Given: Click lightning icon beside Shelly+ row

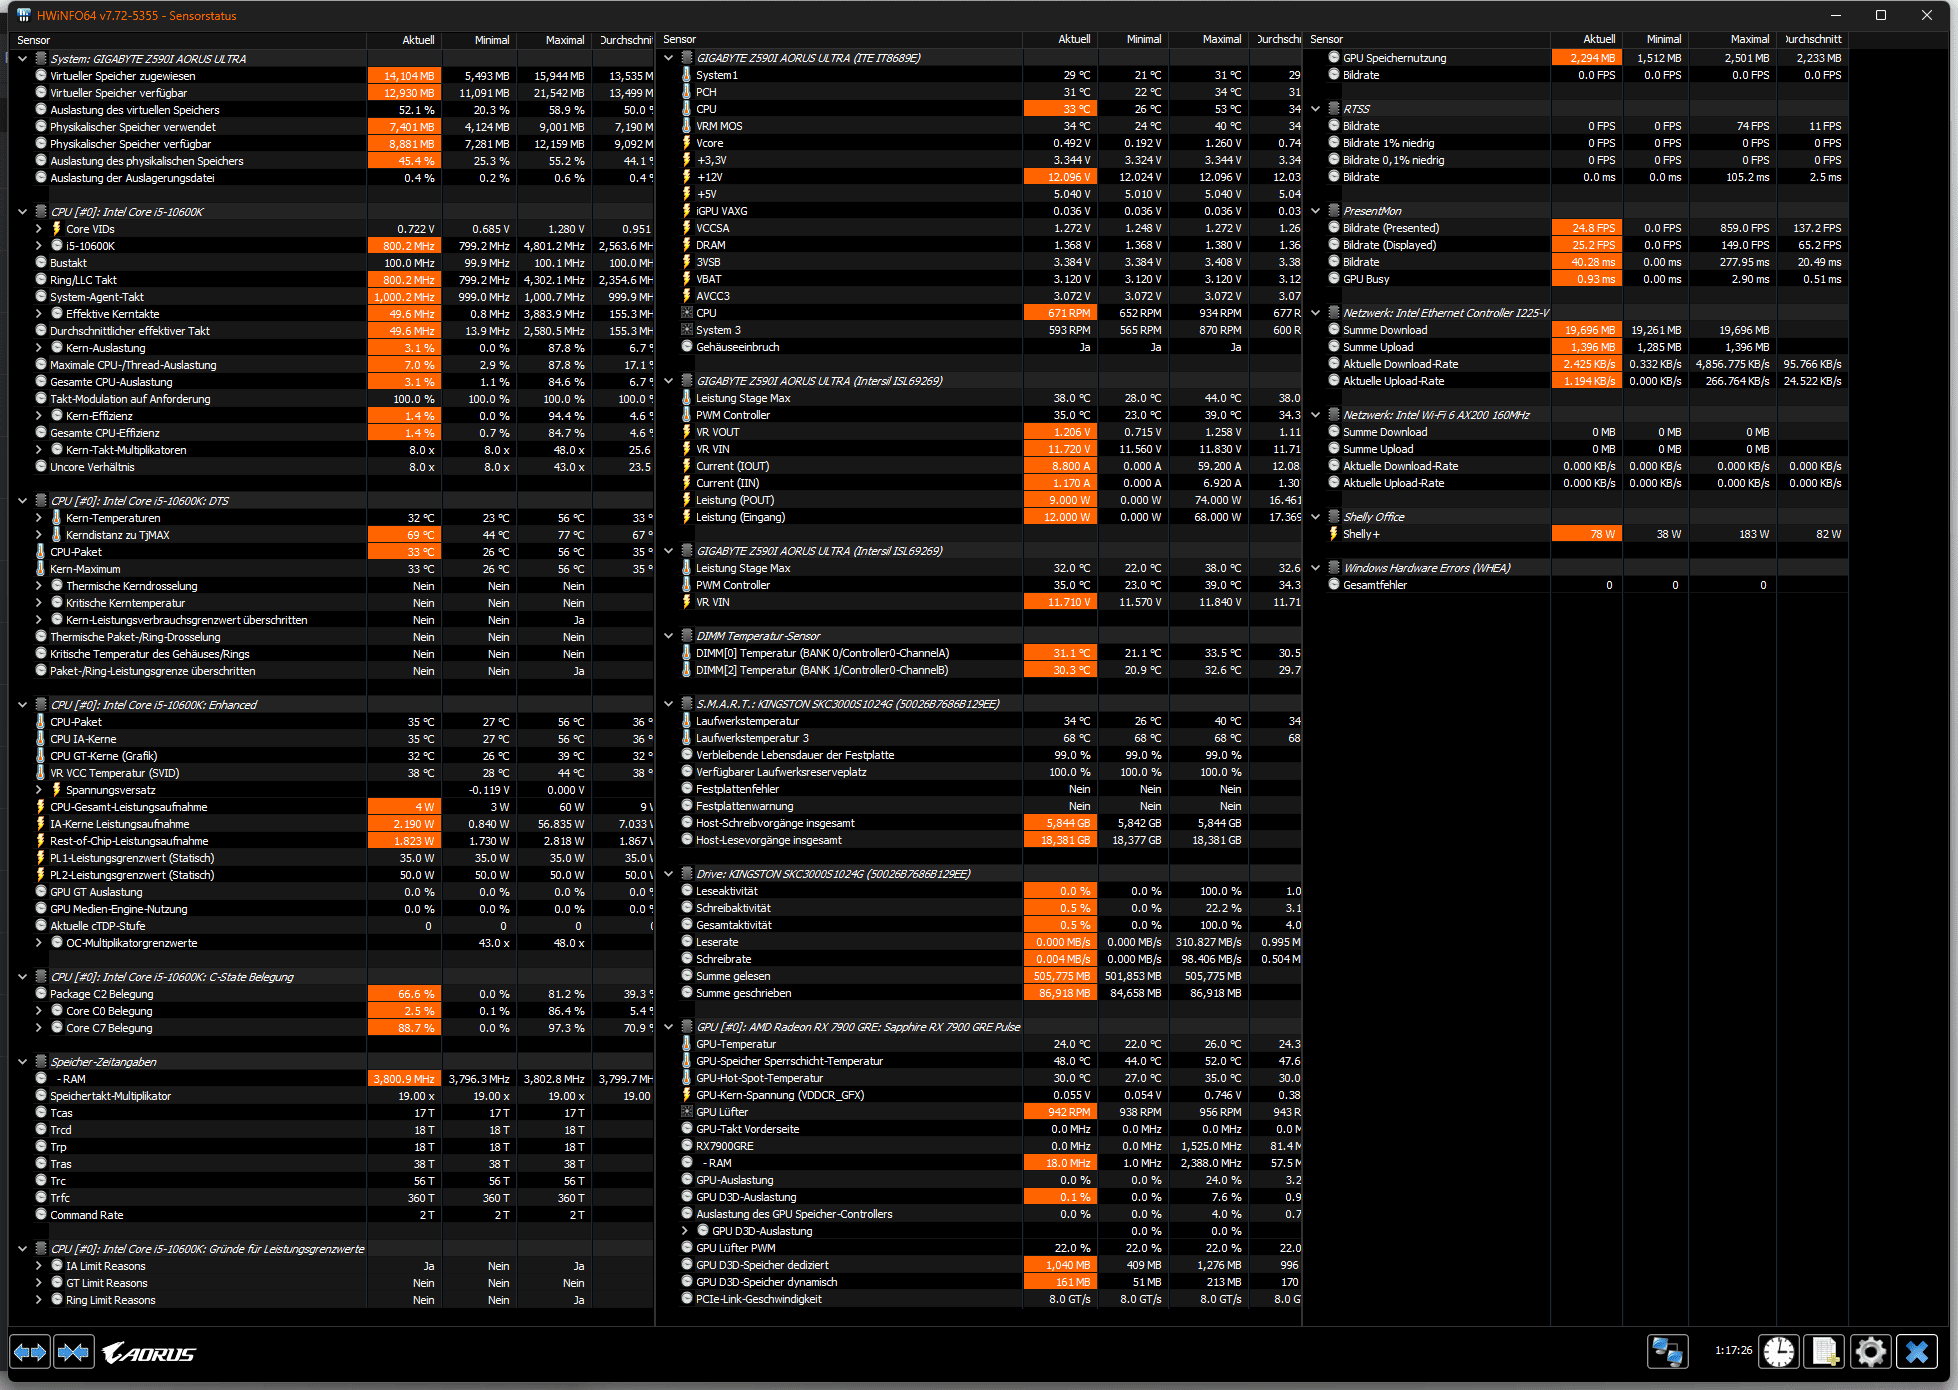Looking at the screenshot, I should coord(1334,534).
